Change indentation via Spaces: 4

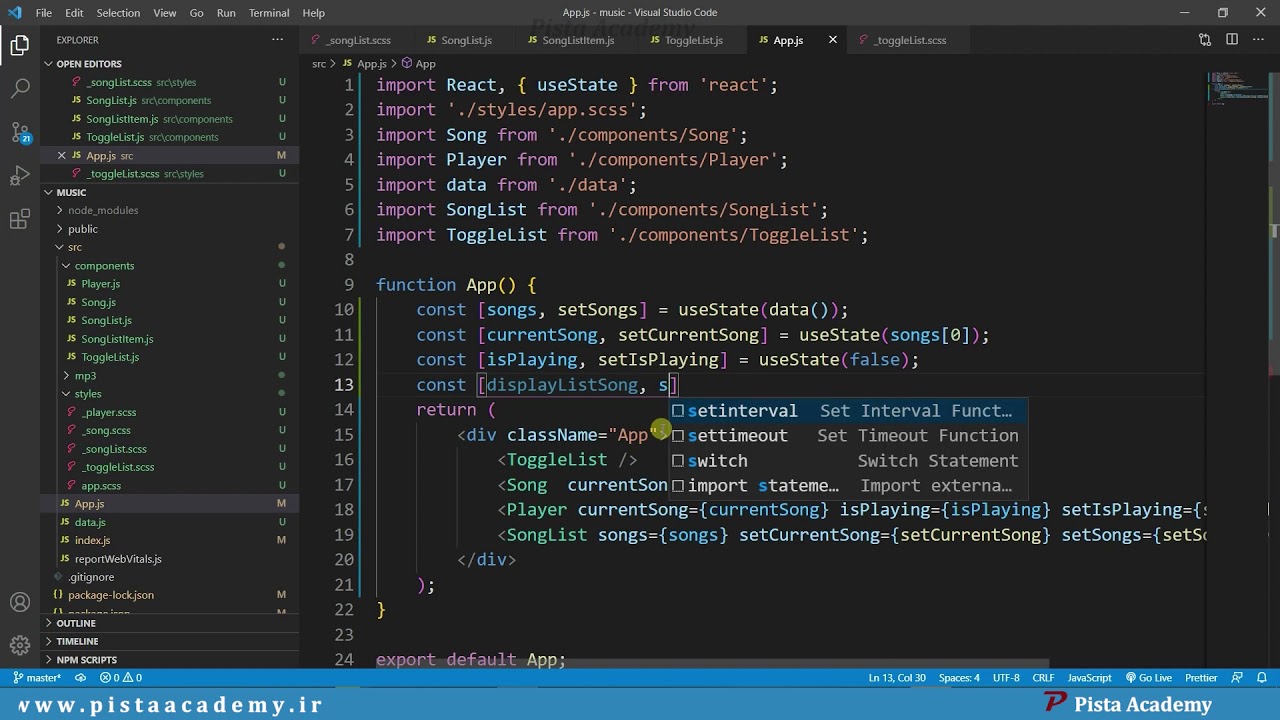(959, 678)
